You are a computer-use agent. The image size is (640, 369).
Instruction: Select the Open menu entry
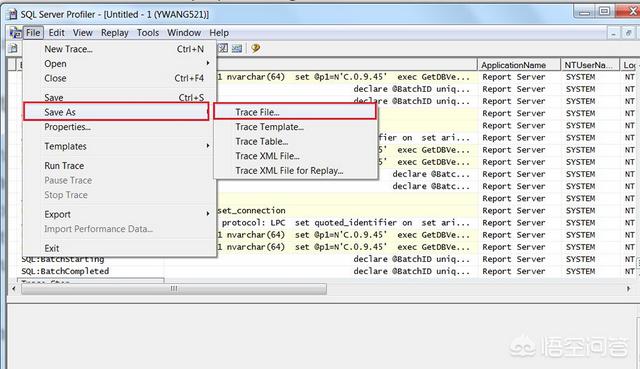click(120, 64)
